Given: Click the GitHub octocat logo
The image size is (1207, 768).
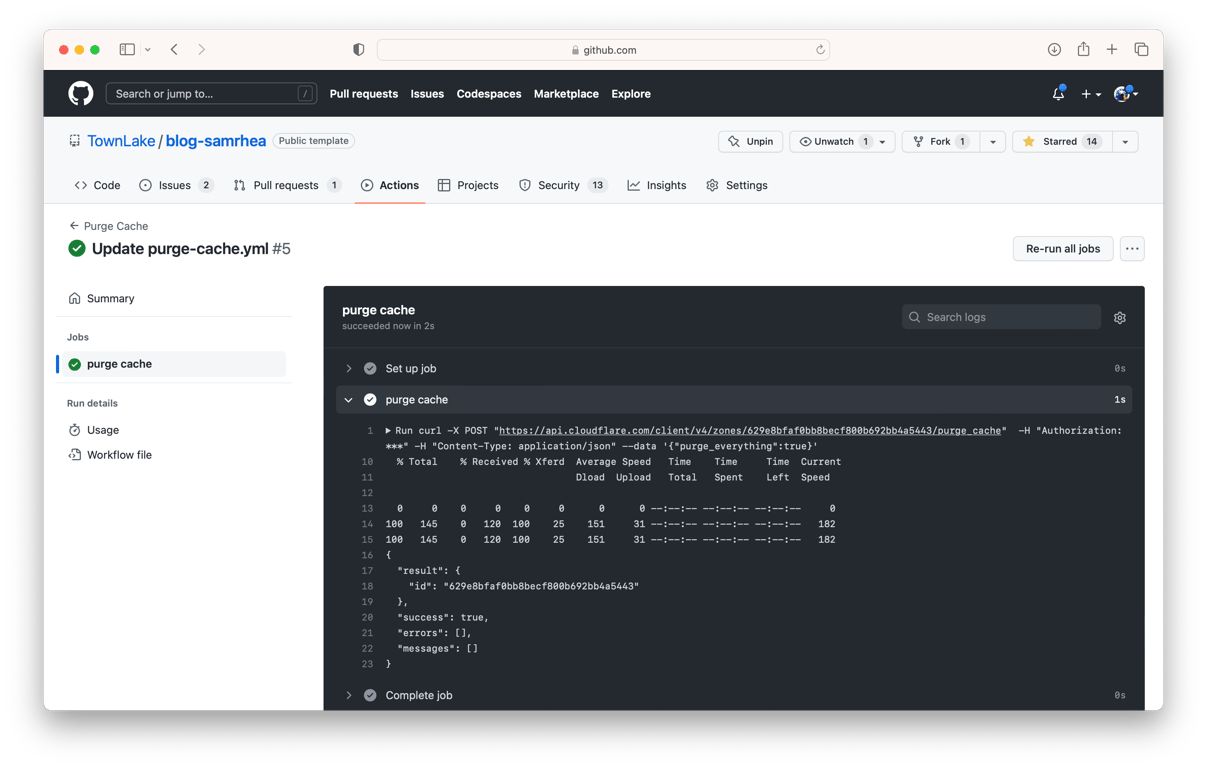Looking at the screenshot, I should tap(80, 93).
